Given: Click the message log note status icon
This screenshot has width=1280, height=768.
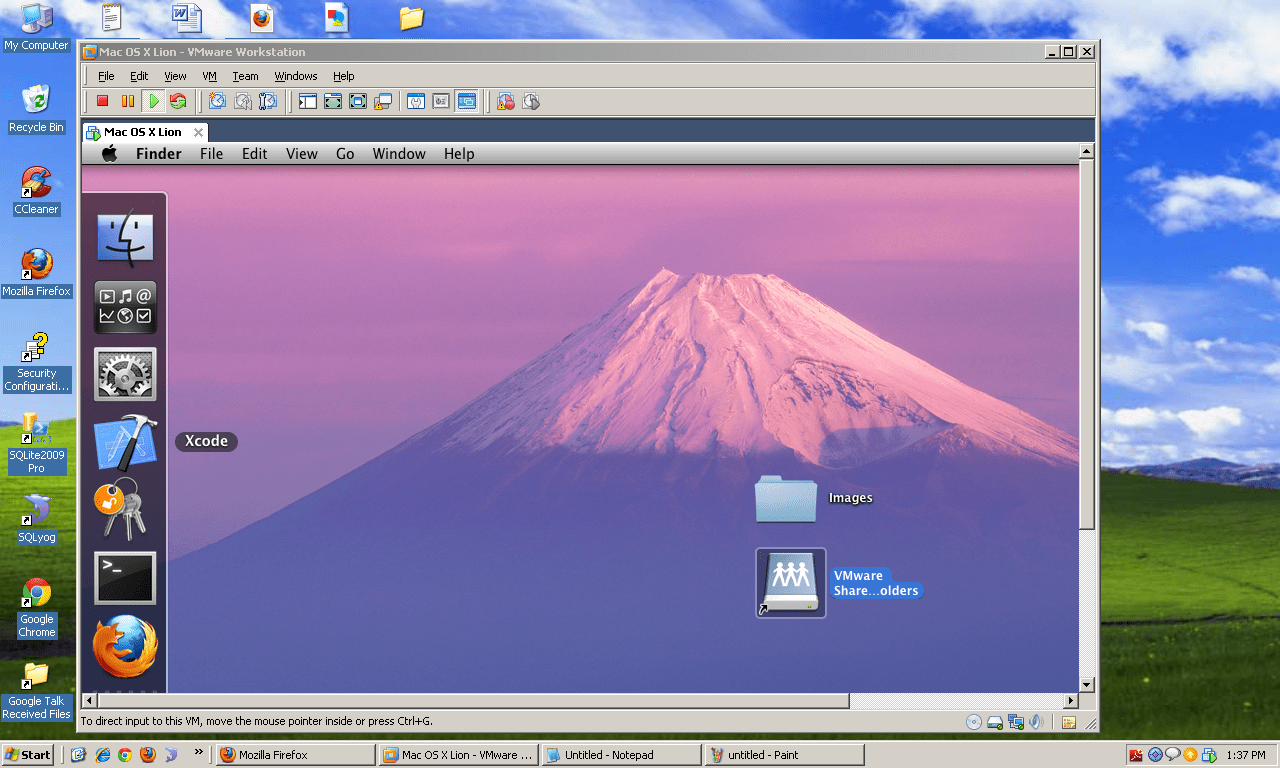Looking at the screenshot, I should coord(1068,722).
